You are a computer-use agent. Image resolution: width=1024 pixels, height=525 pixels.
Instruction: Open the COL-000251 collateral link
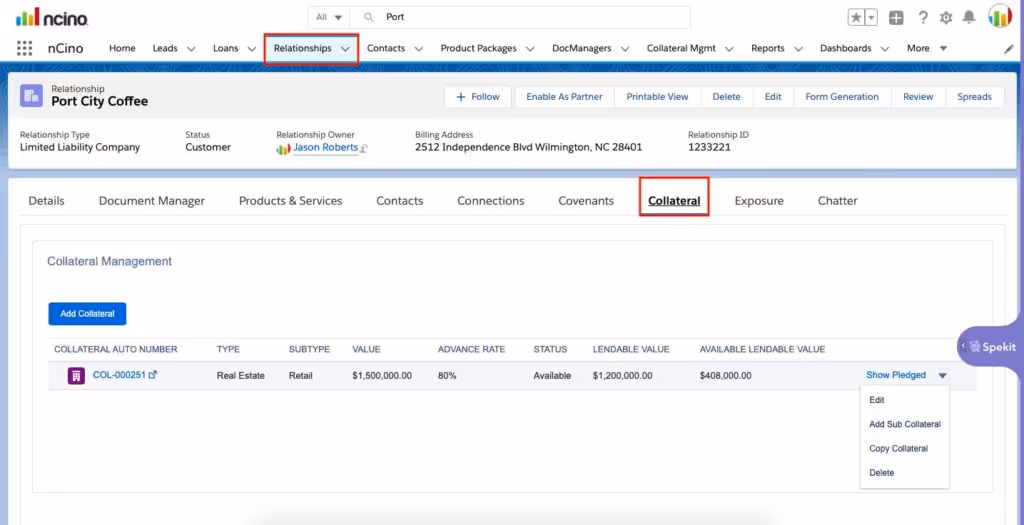pos(119,375)
